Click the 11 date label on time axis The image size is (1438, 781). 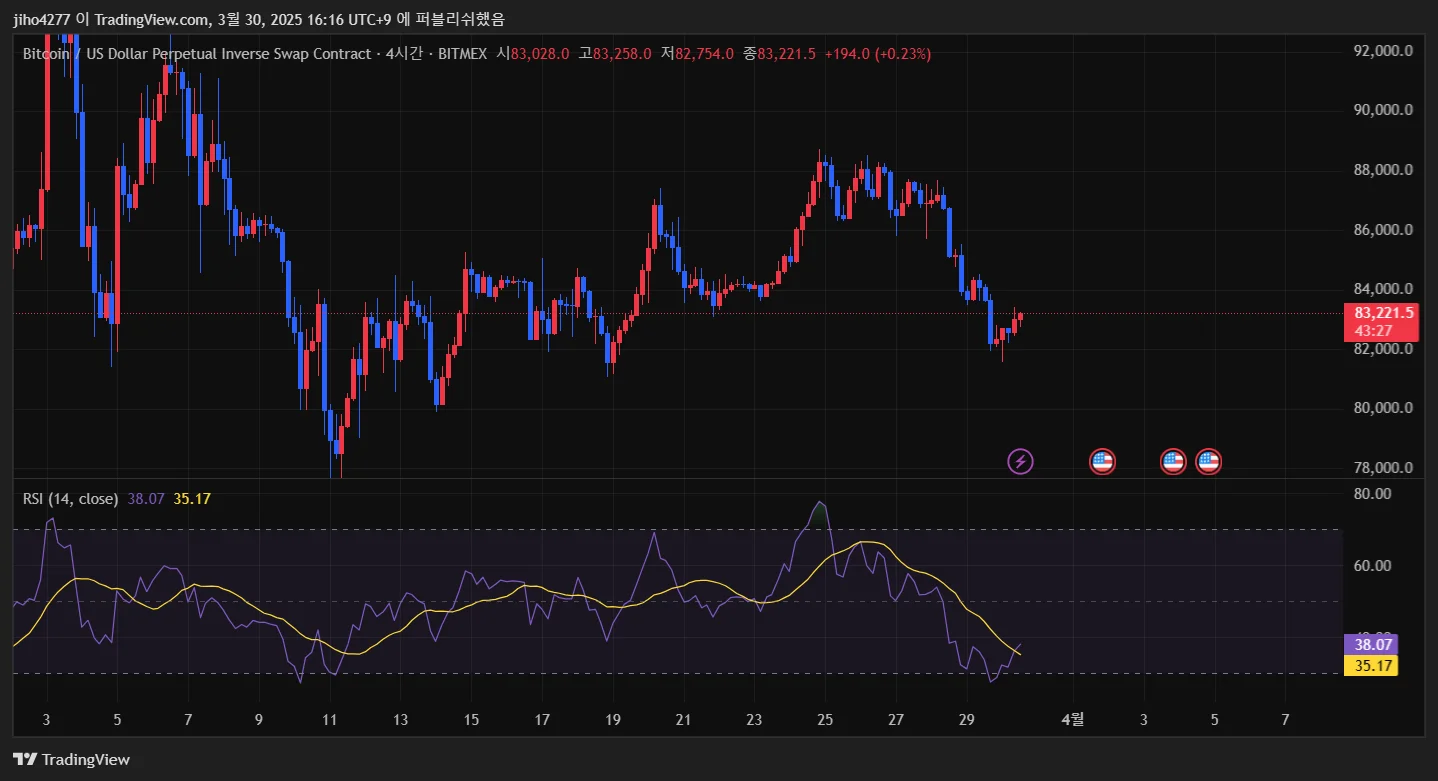point(330,719)
